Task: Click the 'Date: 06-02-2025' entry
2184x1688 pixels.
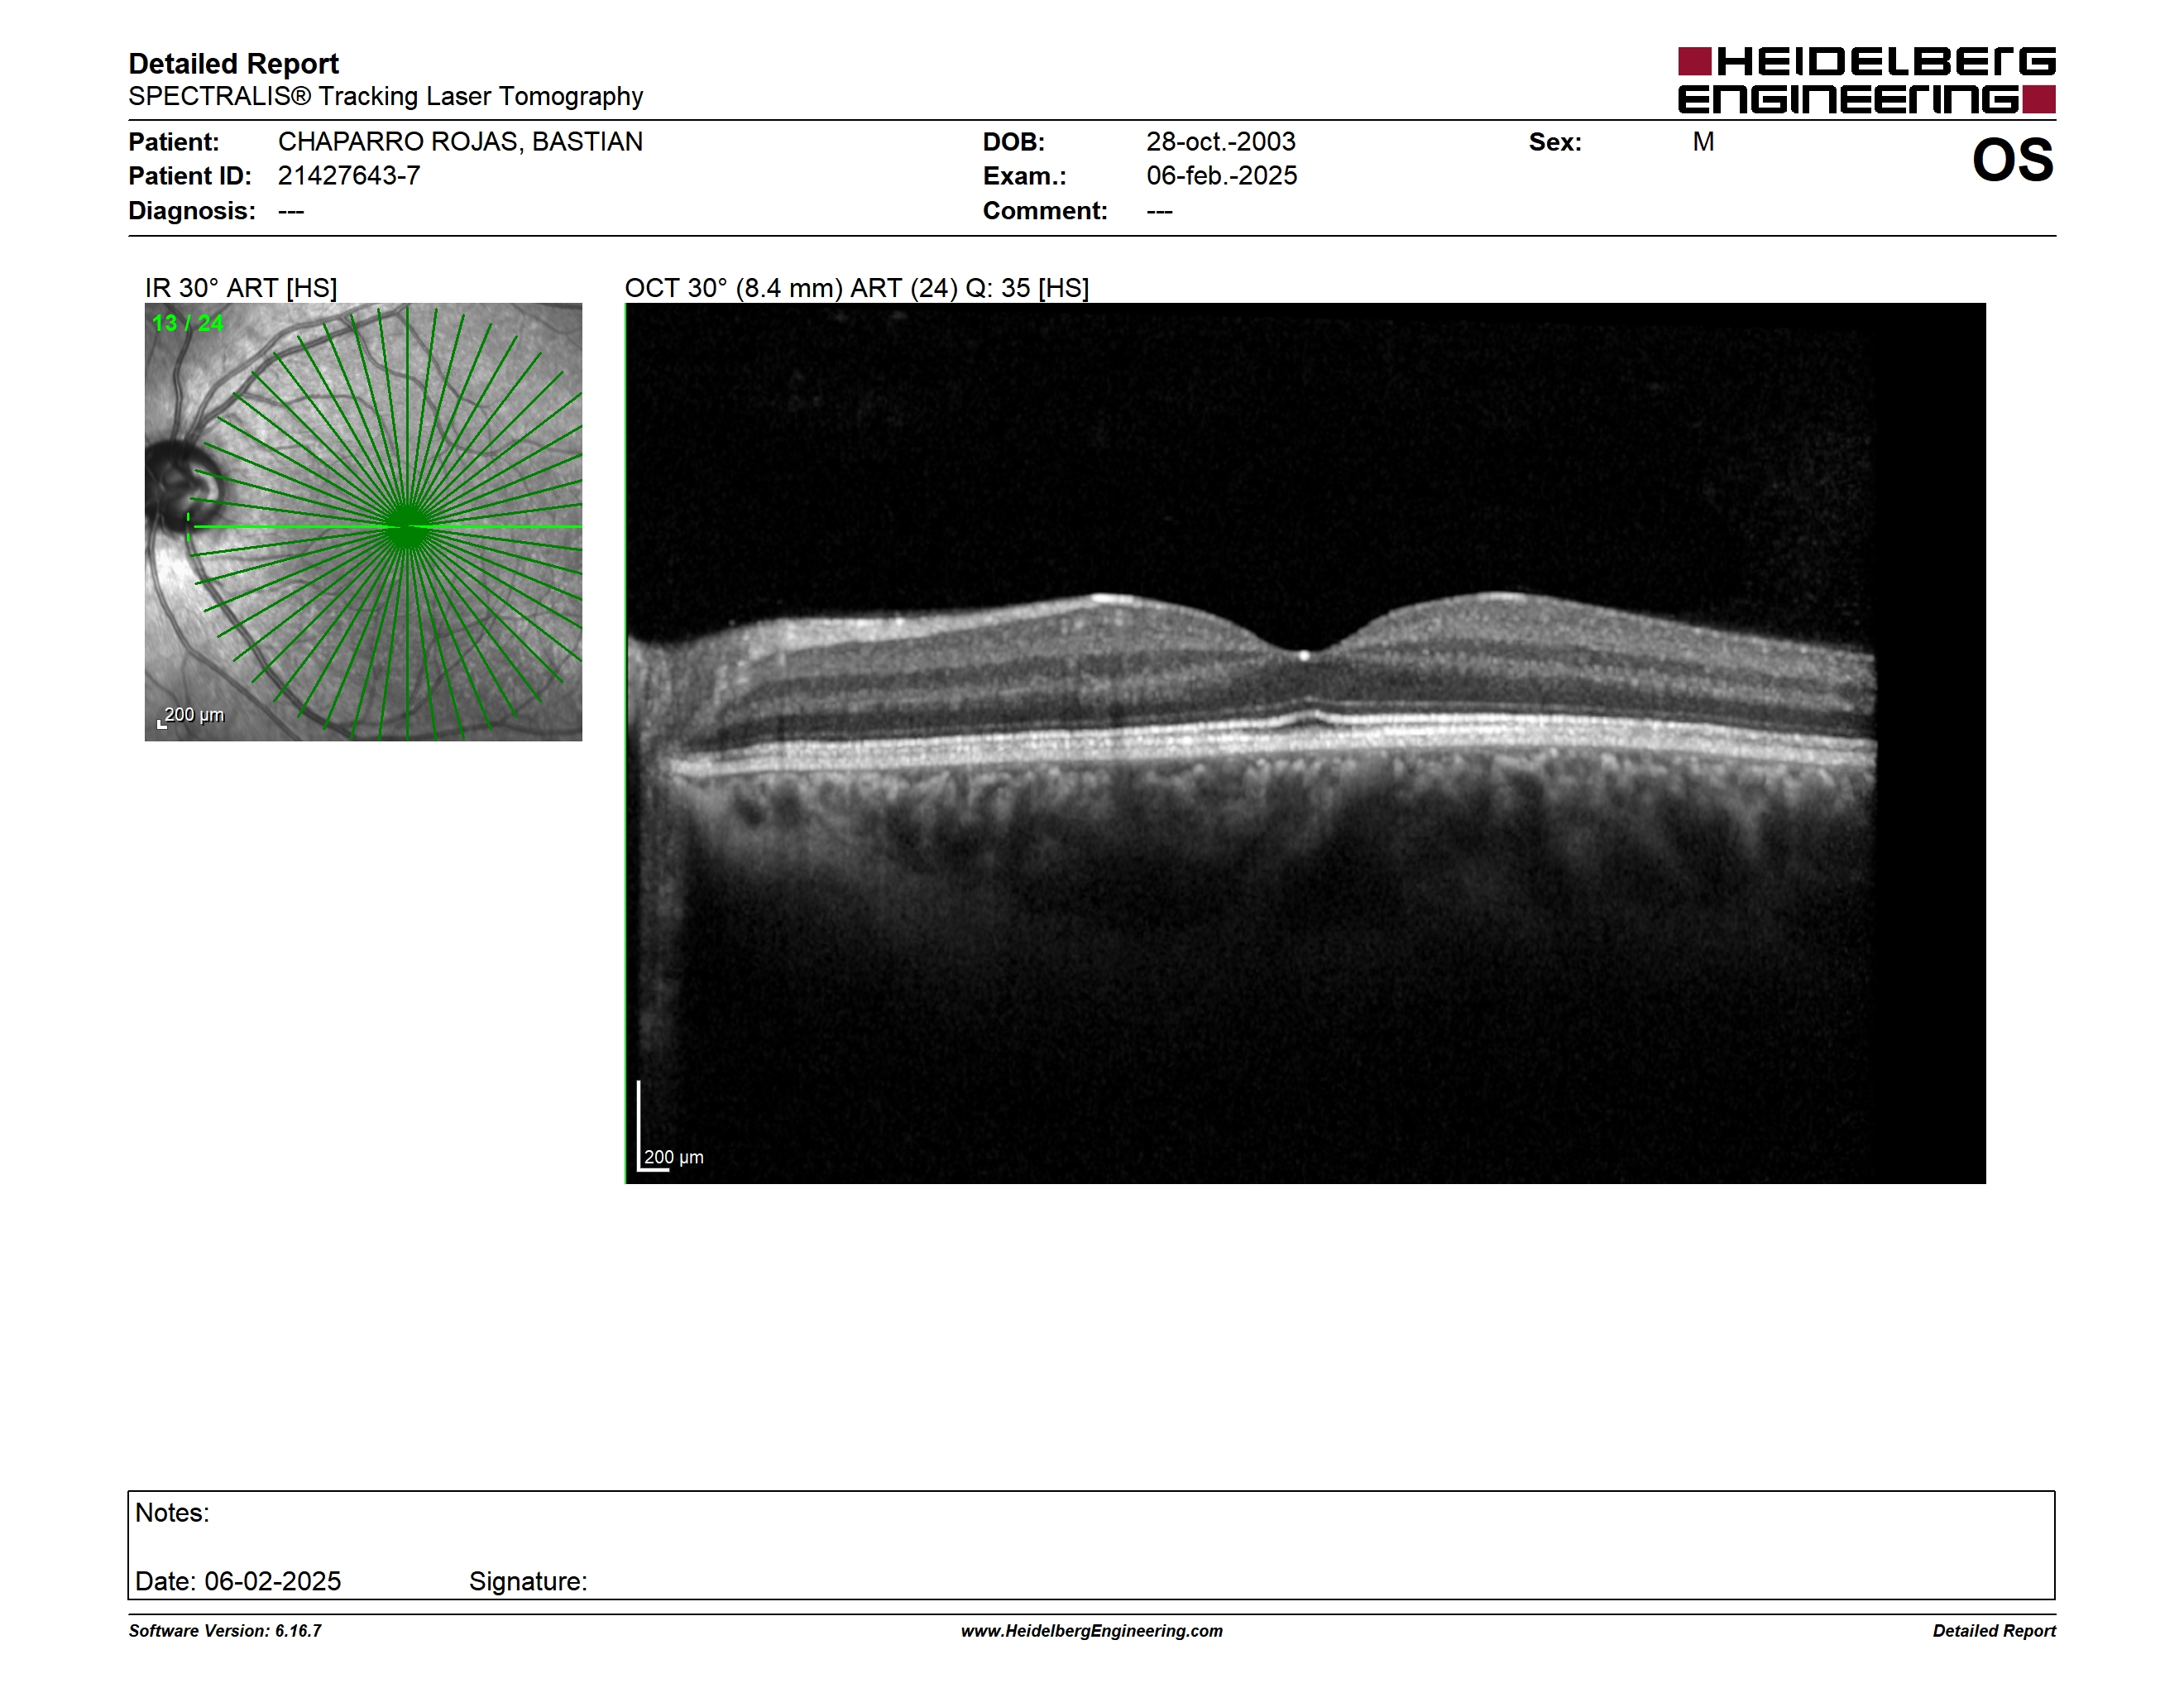Action: click(238, 1581)
